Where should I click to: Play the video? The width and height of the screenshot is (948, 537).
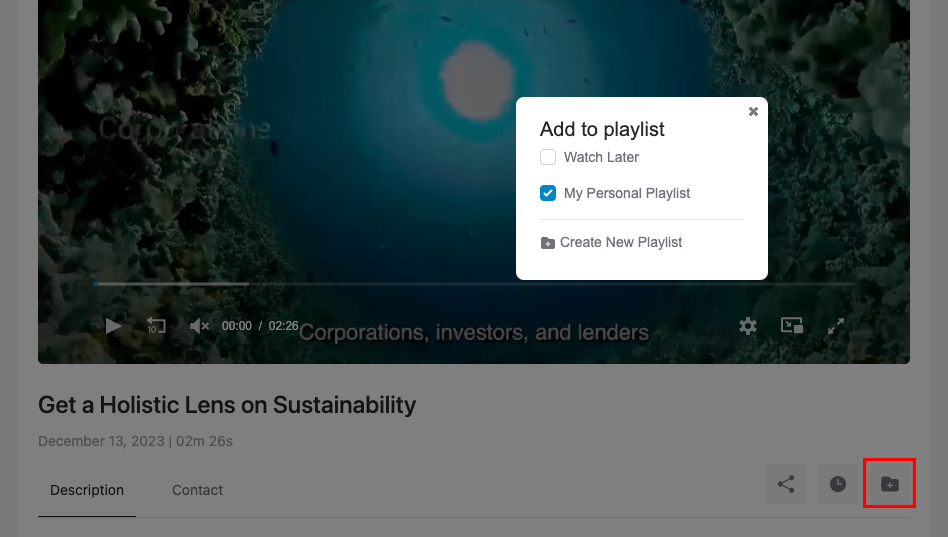point(114,326)
